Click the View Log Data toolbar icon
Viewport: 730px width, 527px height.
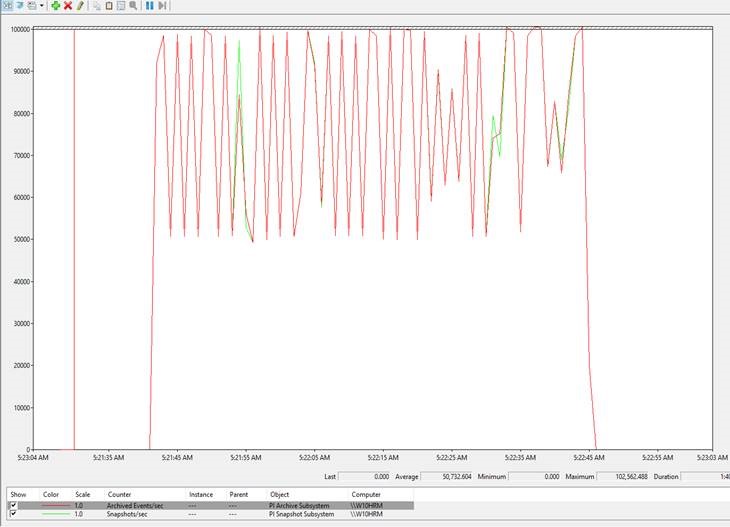pos(20,5)
